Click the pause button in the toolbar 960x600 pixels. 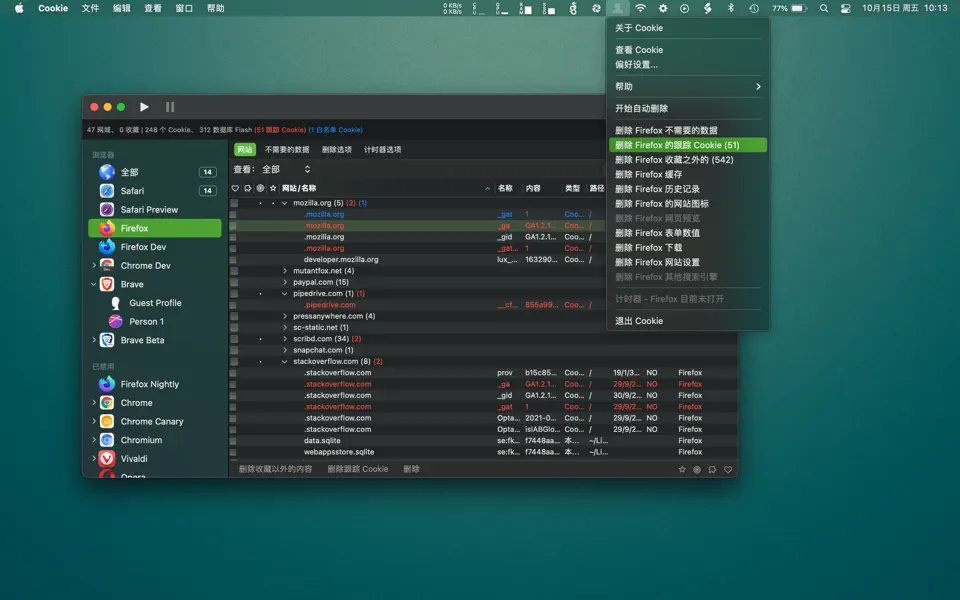coord(170,107)
